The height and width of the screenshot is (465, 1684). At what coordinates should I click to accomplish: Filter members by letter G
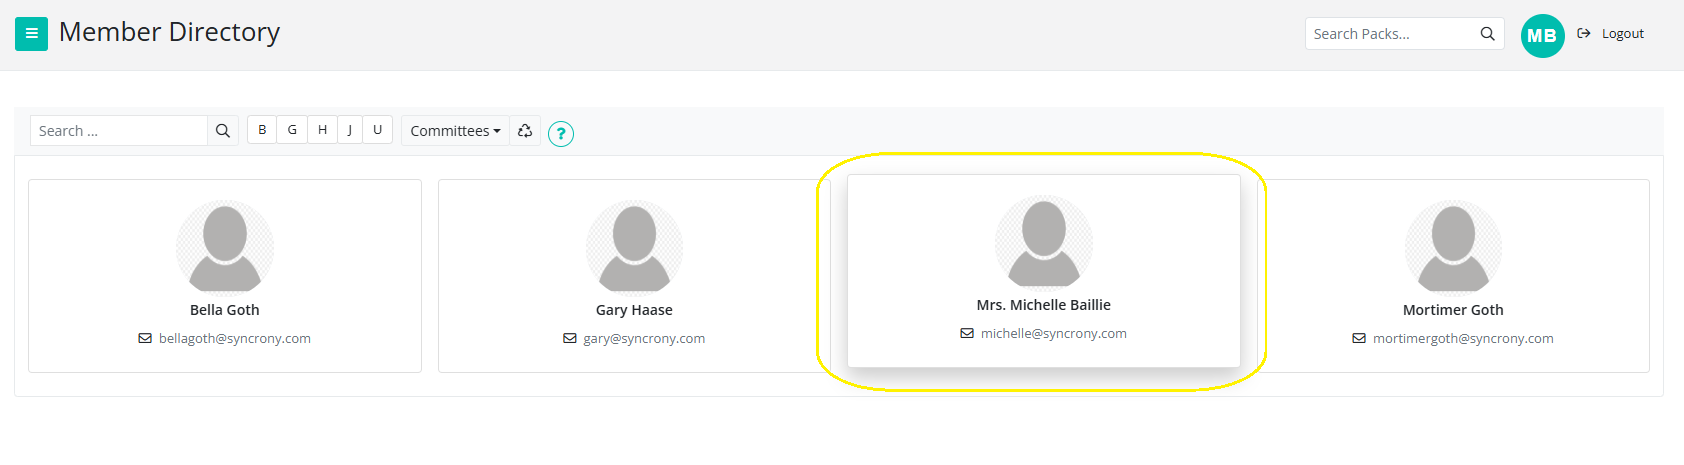coord(292,130)
